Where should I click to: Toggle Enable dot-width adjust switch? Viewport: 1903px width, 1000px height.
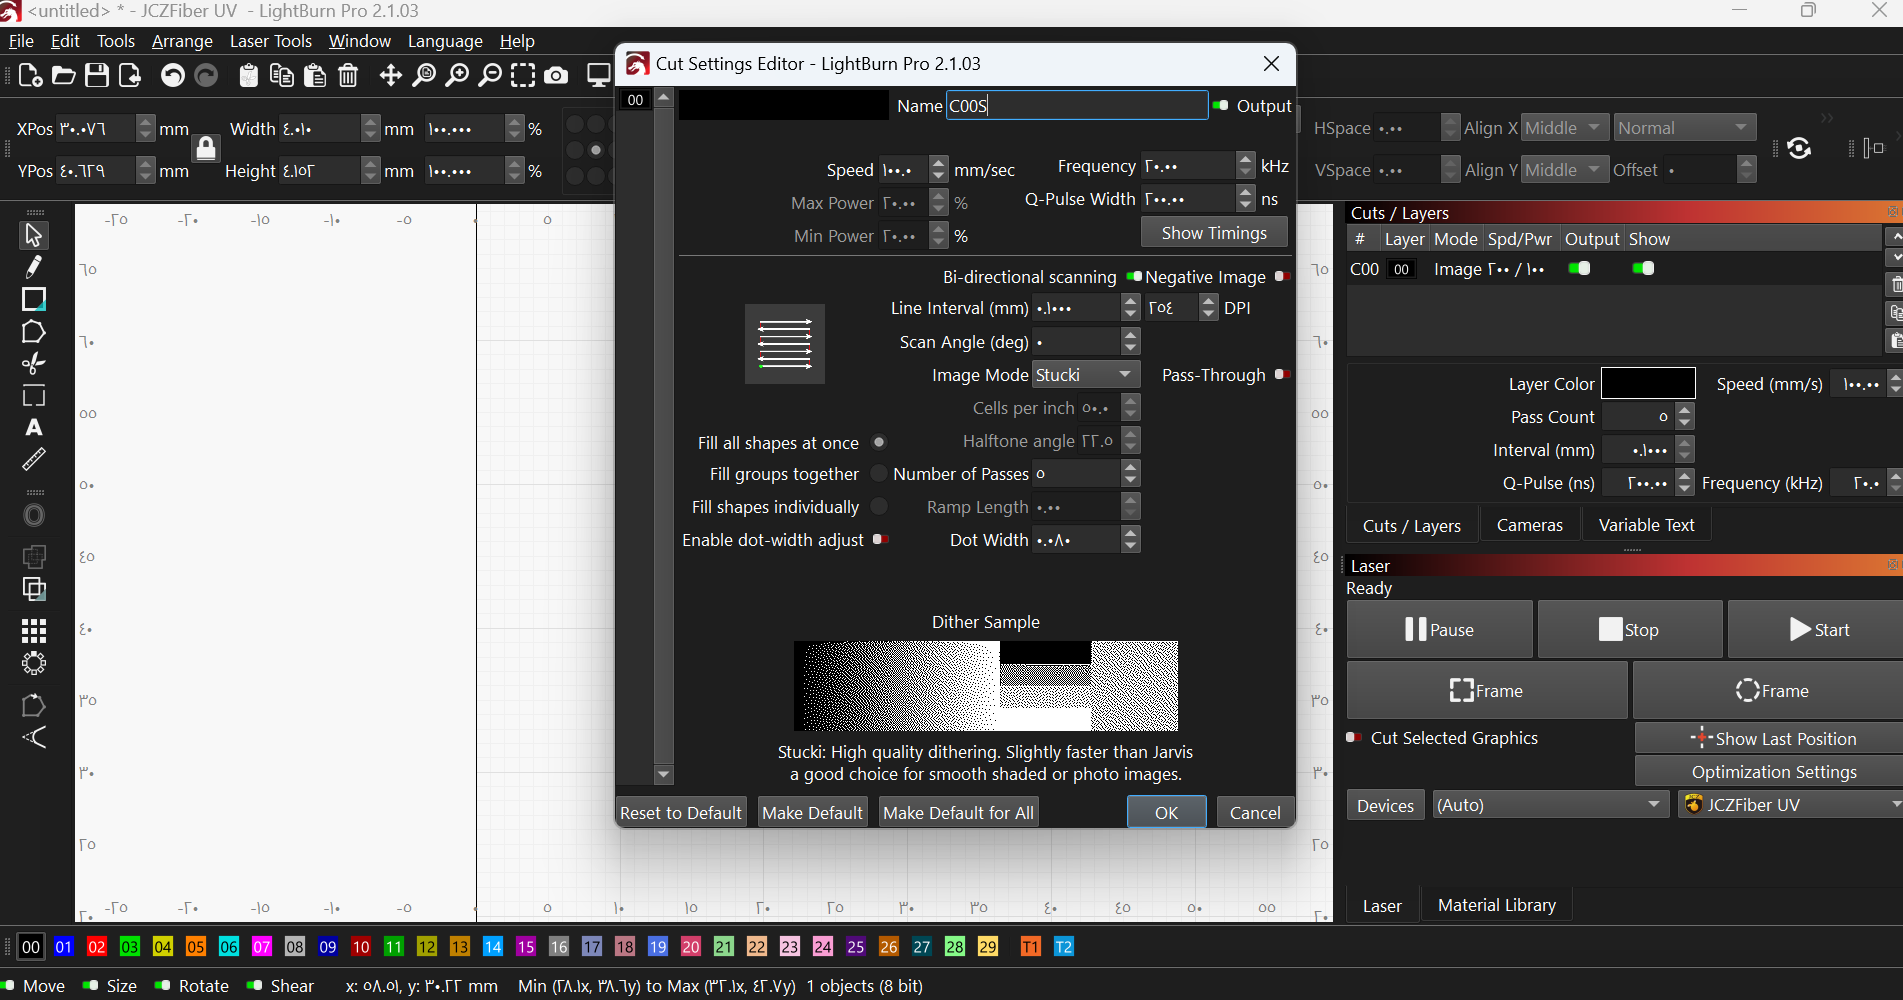click(881, 539)
